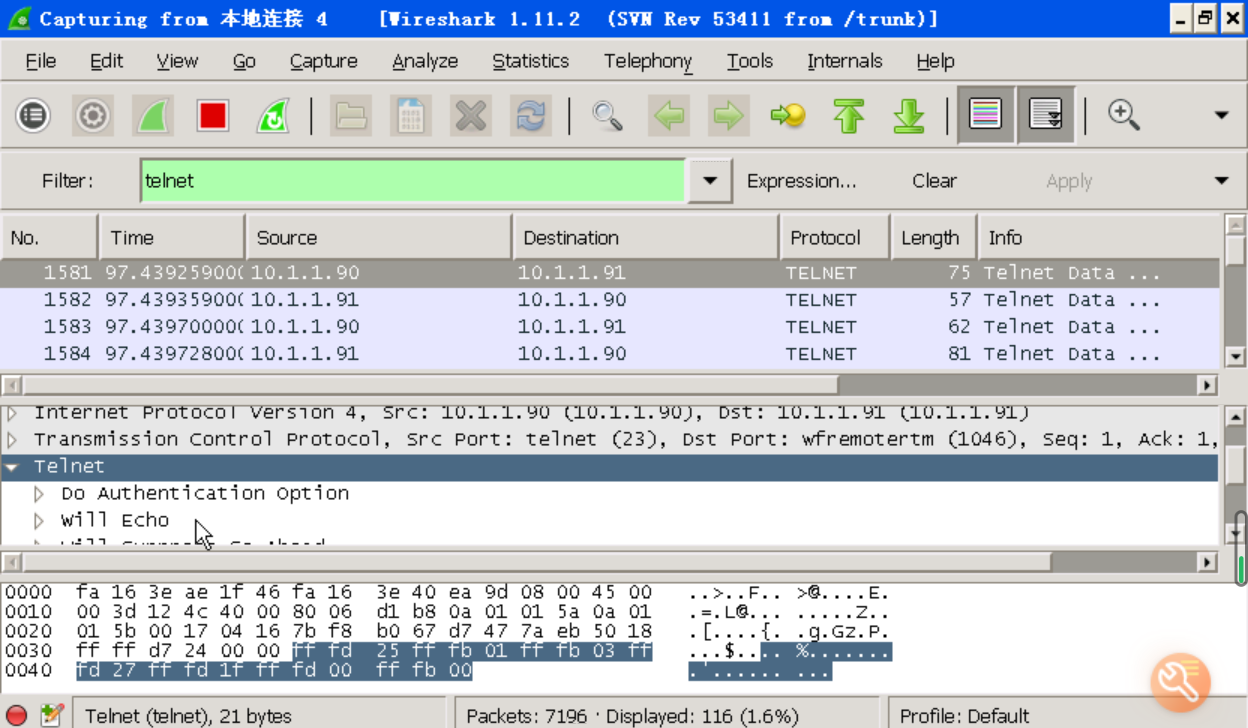Image resolution: width=1248 pixels, height=728 pixels.
Task: Clear the display filter
Action: (934, 181)
